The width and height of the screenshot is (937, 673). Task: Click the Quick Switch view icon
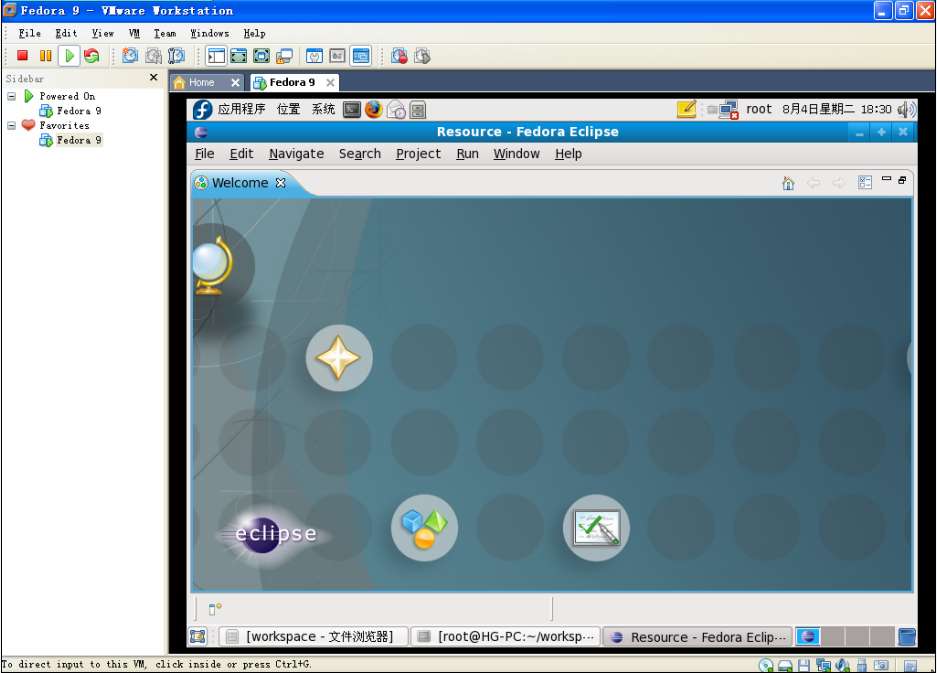click(238, 56)
